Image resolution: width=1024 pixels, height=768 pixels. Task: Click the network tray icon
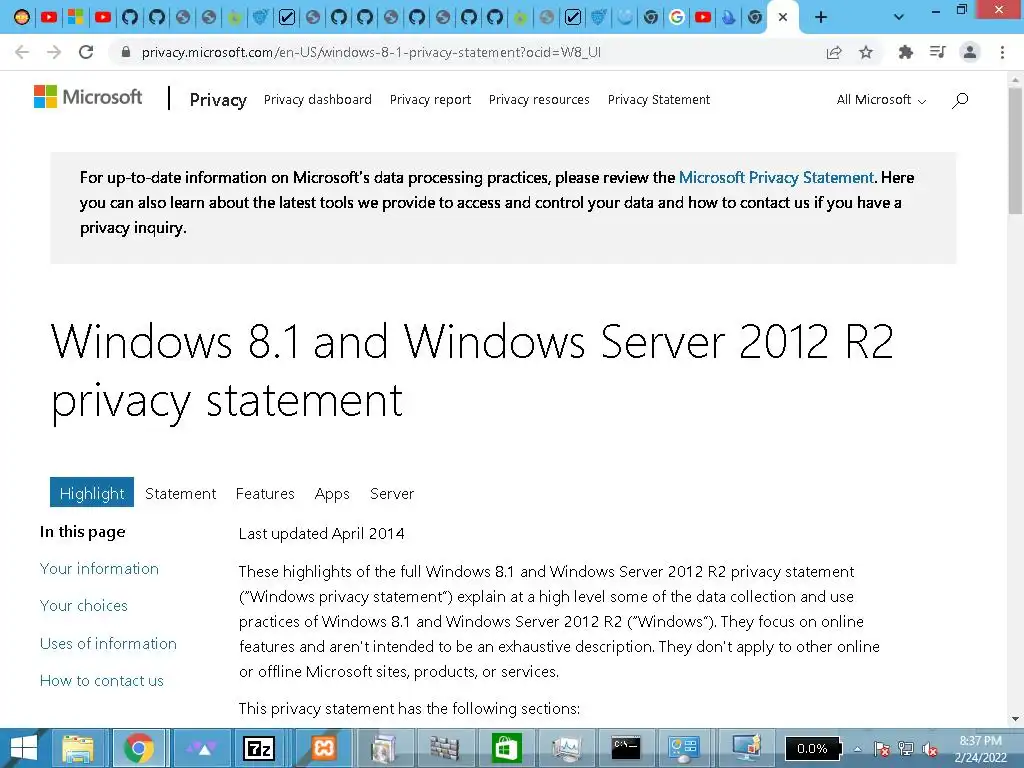[x=906, y=749]
